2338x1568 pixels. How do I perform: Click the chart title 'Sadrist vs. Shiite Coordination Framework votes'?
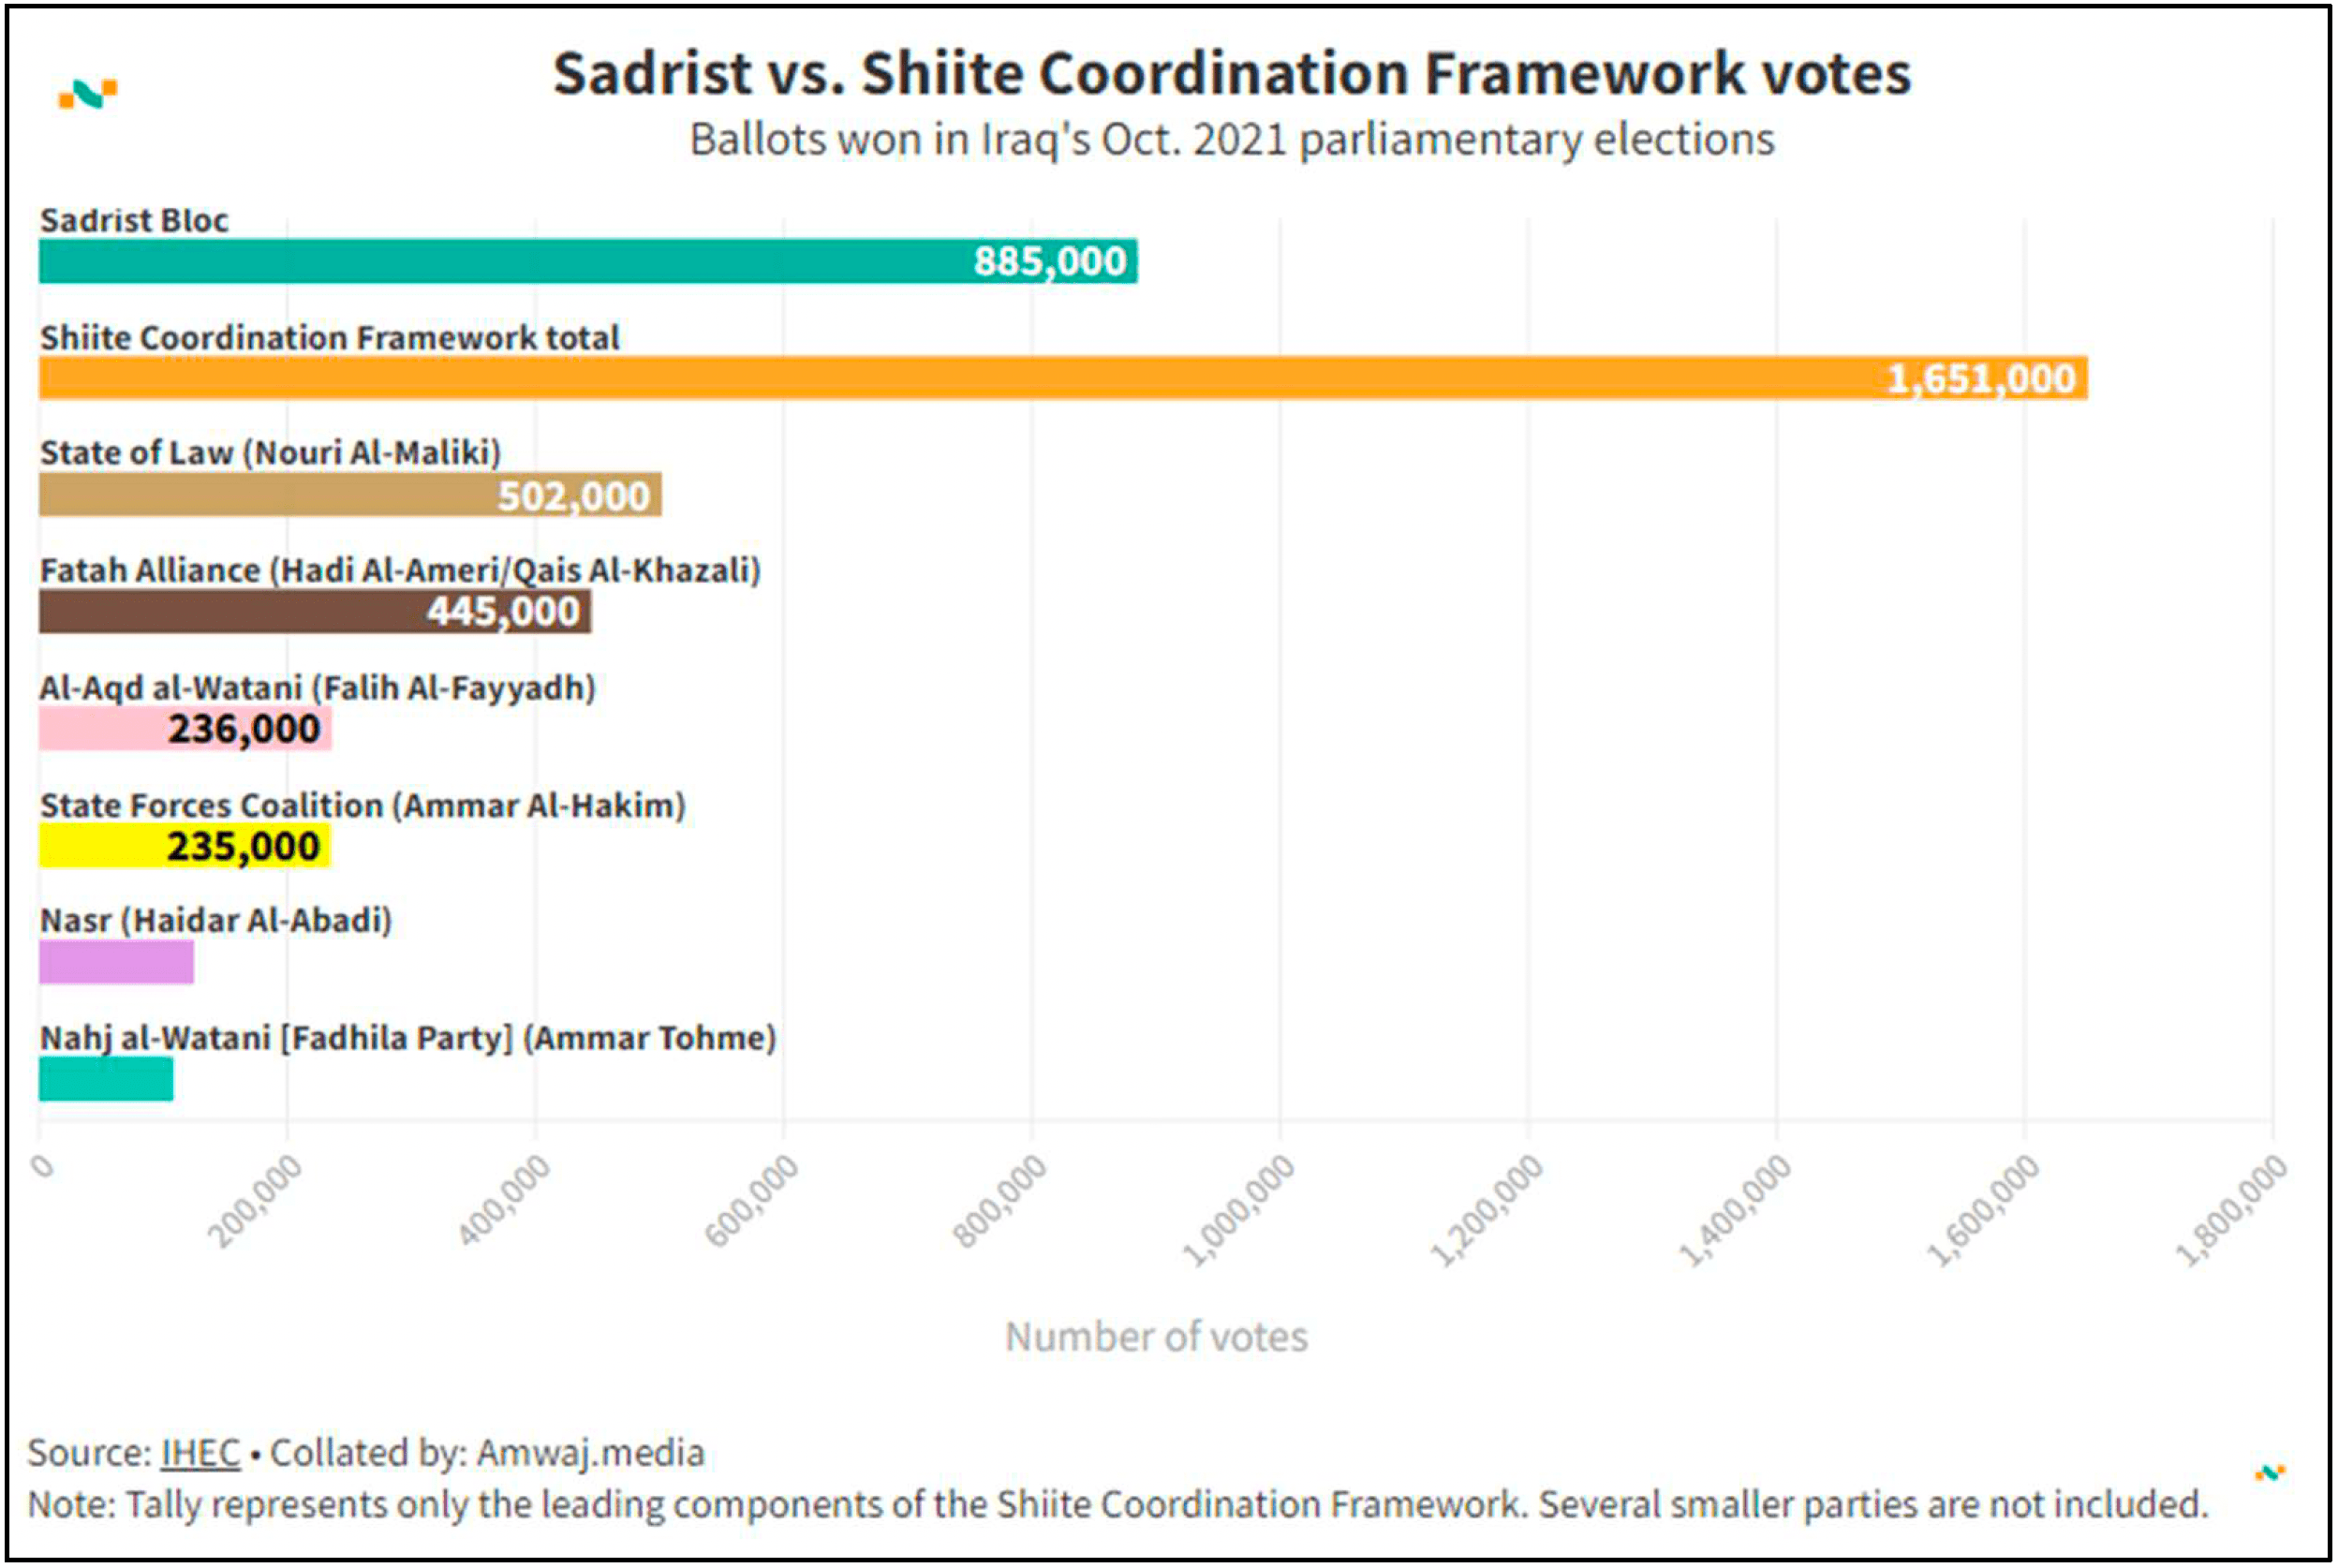click(x=1232, y=74)
